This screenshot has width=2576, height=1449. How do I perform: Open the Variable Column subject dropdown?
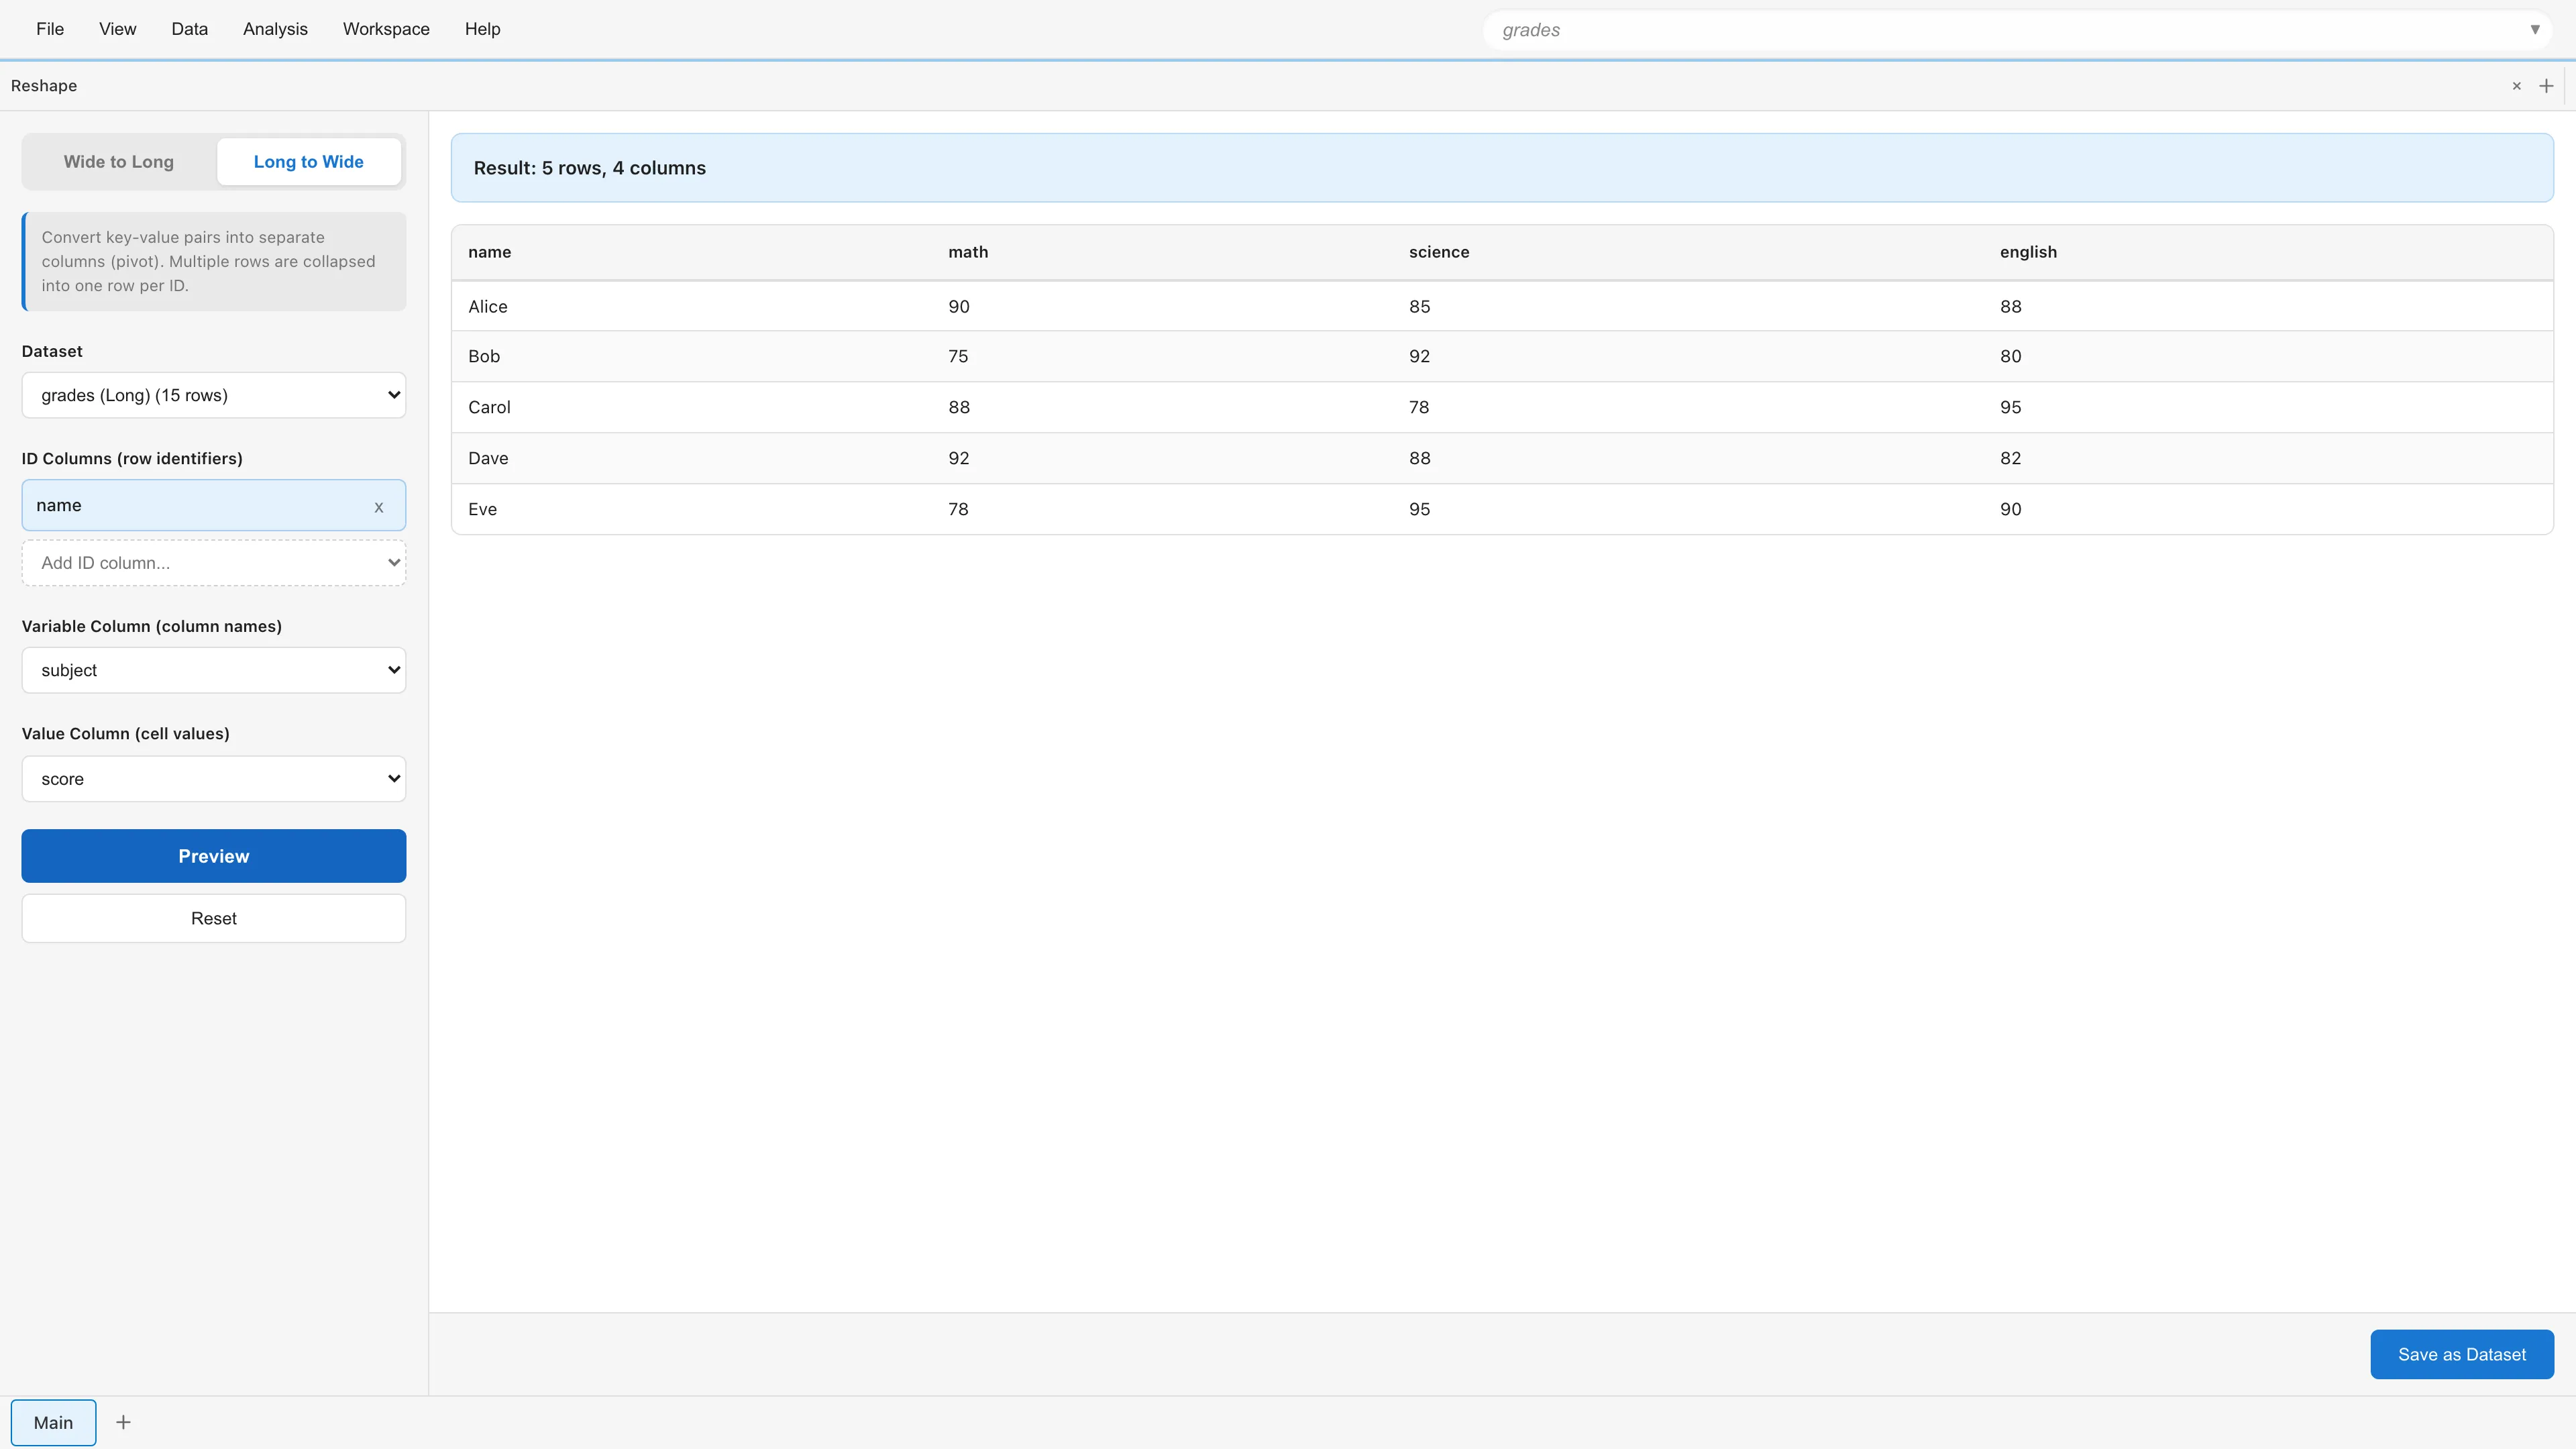[214, 670]
